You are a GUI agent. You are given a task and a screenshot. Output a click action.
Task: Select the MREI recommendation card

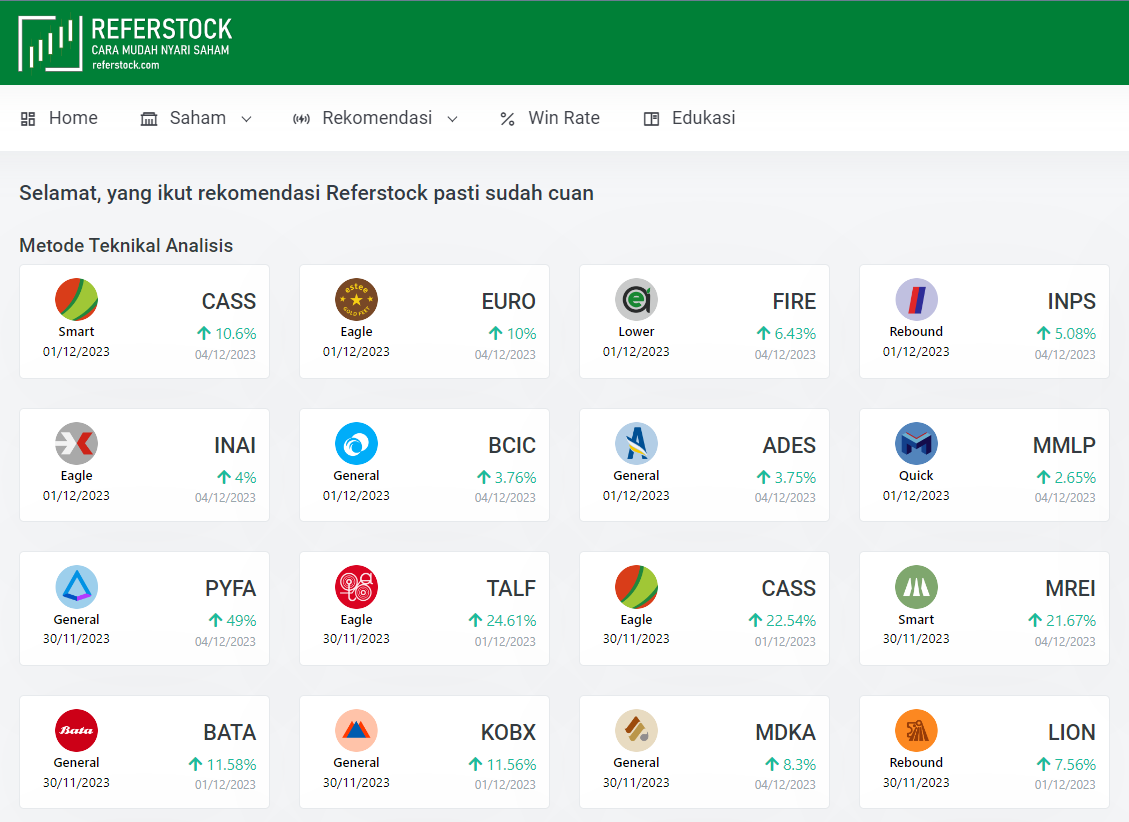pos(984,608)
